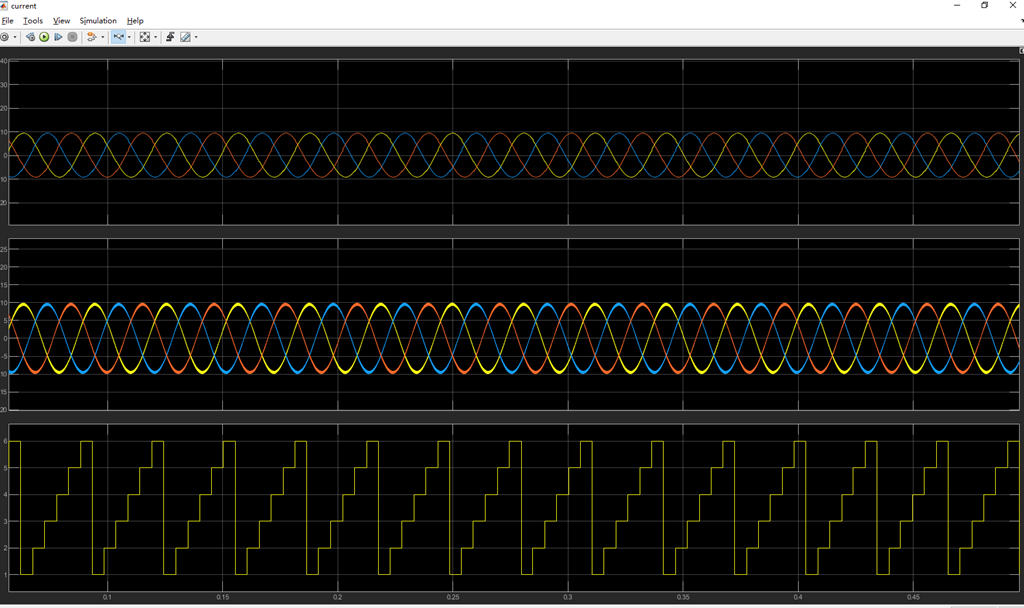Open the Simulation menu
Screen dimensions: 1024x608
point(98,21)
